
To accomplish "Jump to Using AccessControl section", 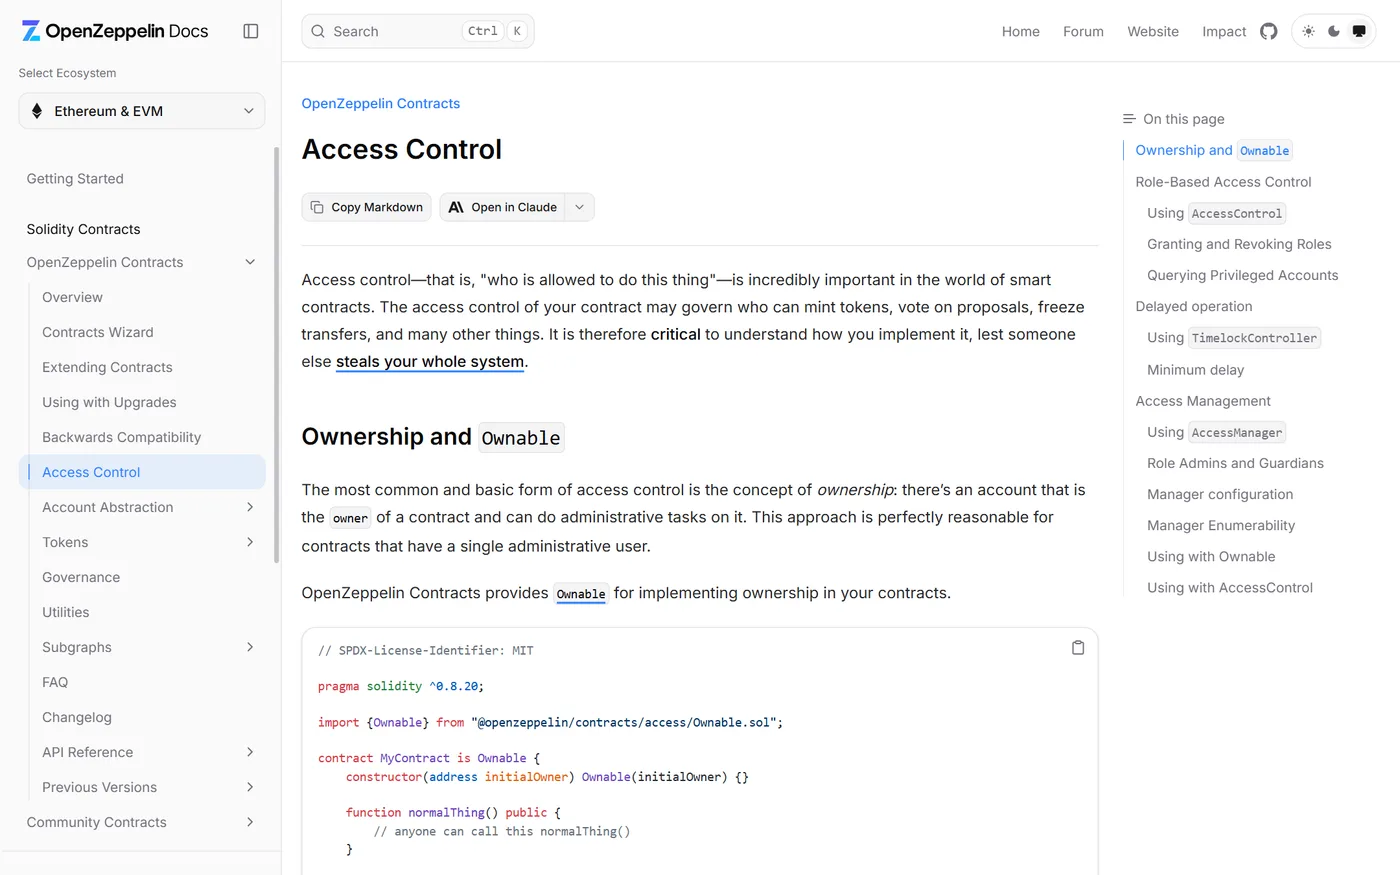I will point(1216,213).
